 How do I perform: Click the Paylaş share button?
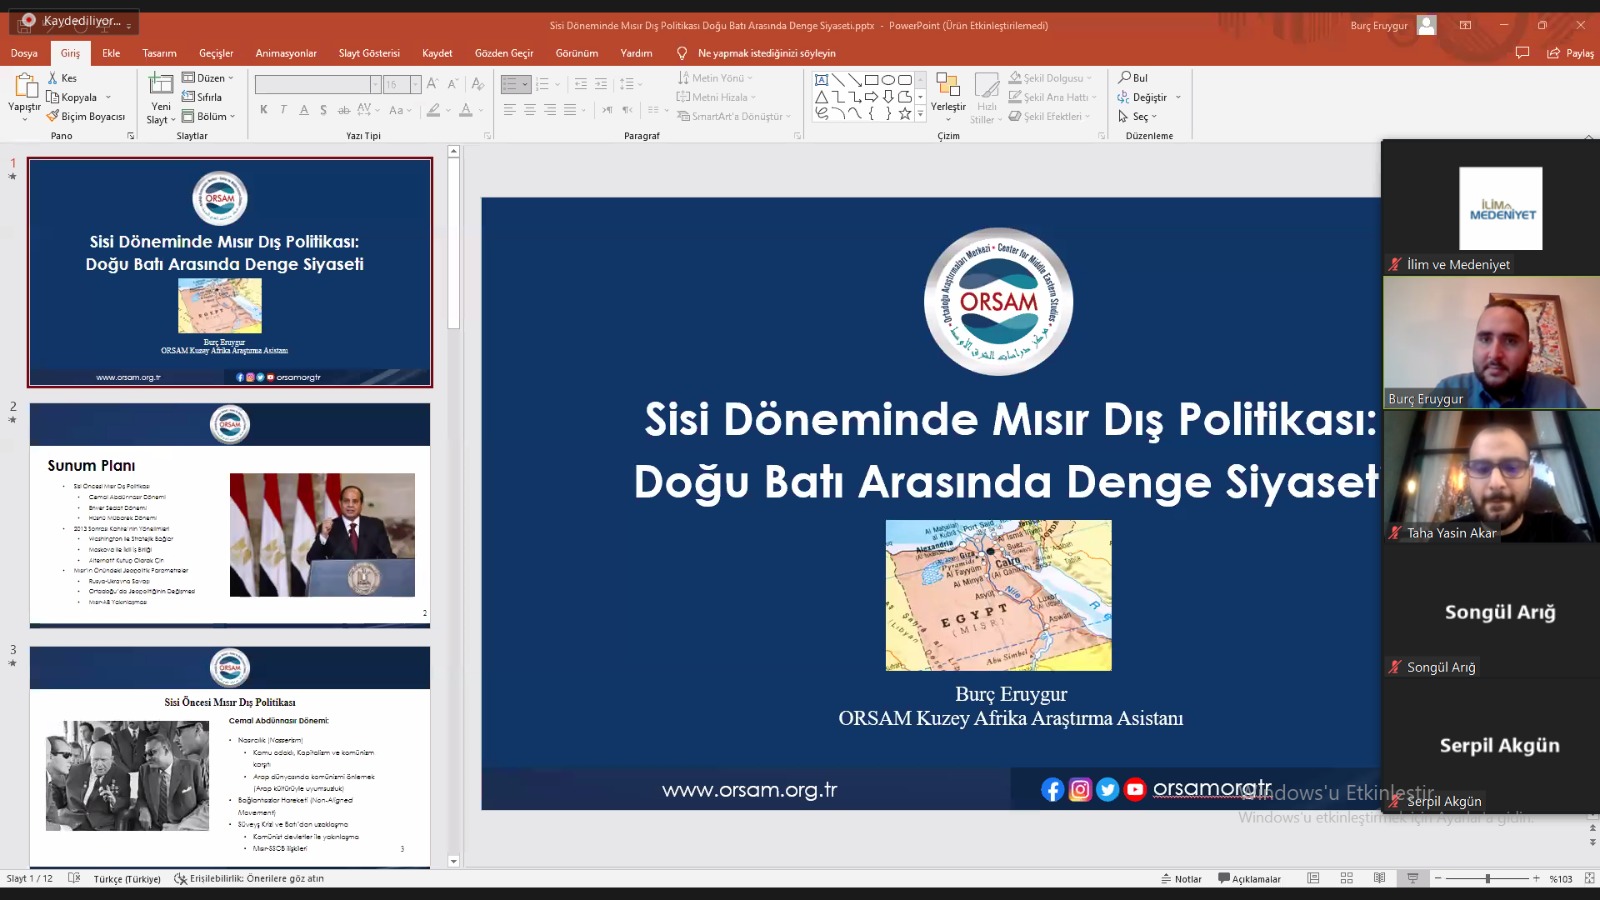1570,53
